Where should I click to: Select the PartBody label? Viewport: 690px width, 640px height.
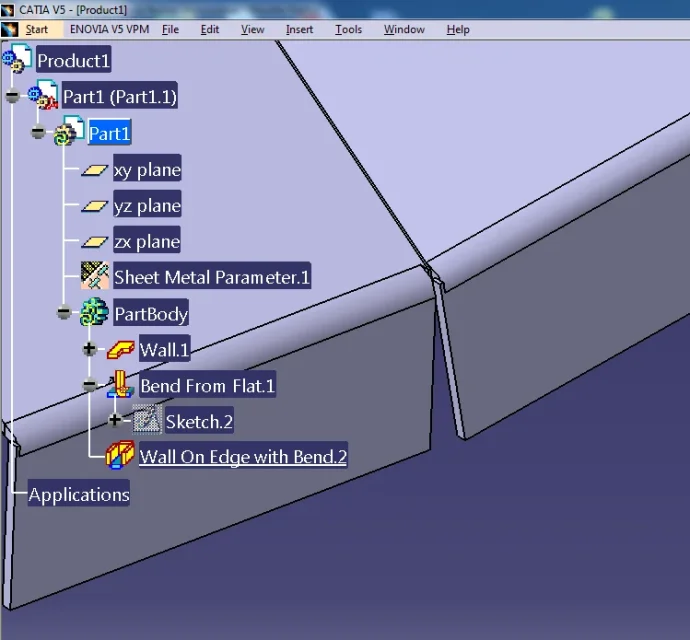pyautogui.click(x=151, y=313)
